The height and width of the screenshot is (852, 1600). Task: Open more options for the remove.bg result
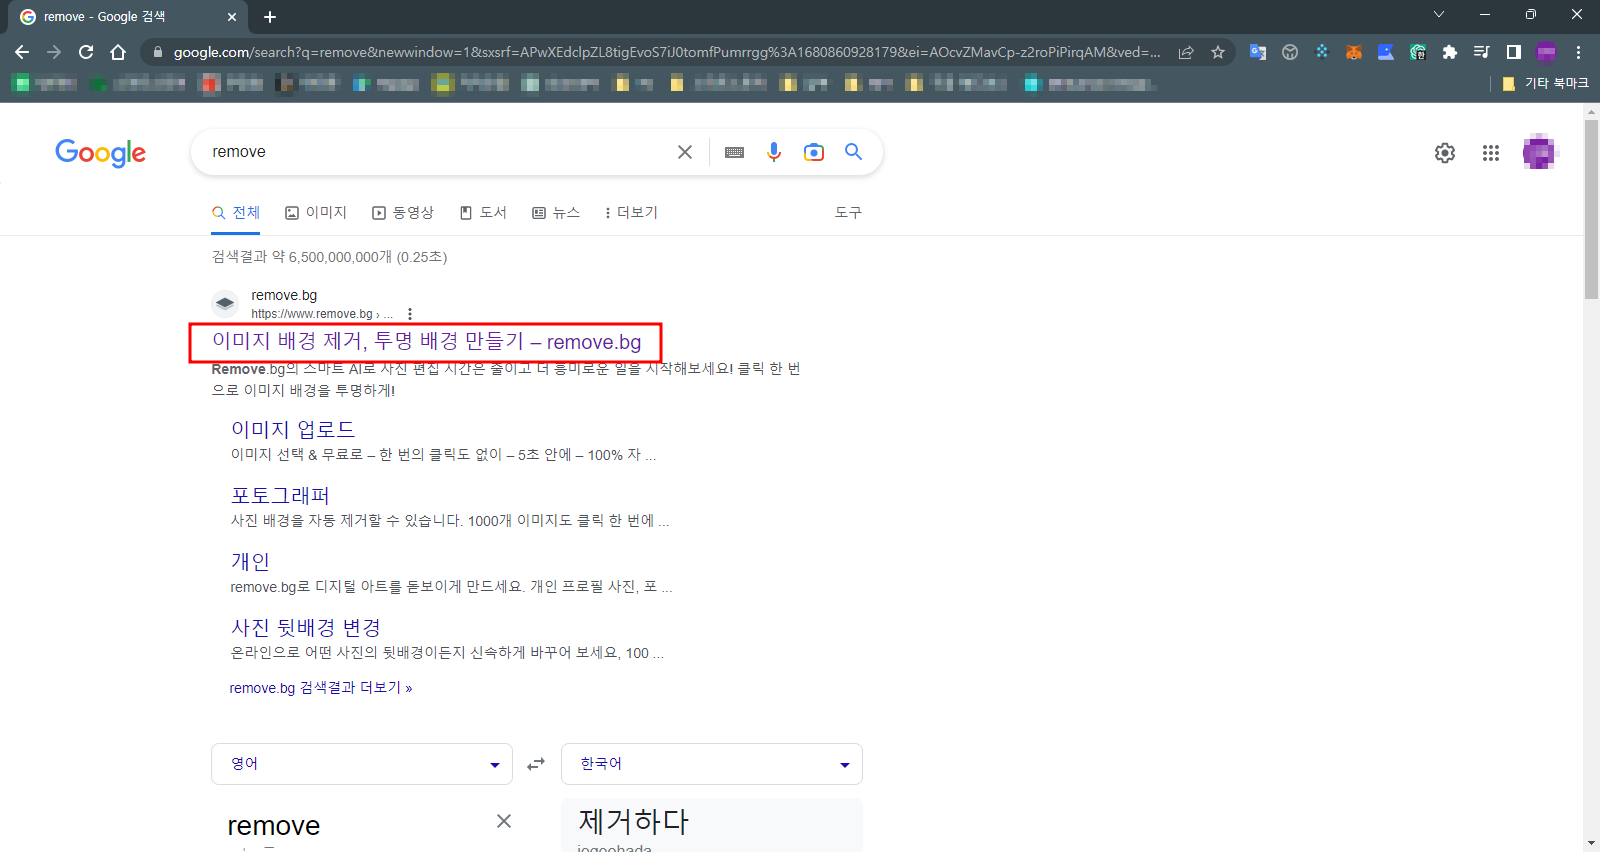410,314
